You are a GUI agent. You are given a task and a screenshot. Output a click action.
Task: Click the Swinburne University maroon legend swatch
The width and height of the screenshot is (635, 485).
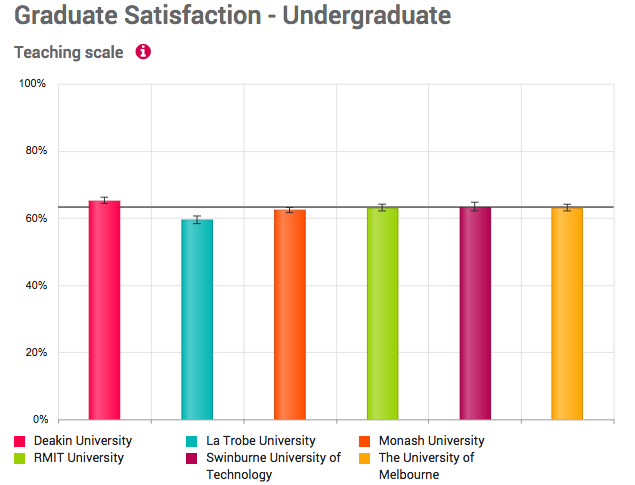(192, 459)
